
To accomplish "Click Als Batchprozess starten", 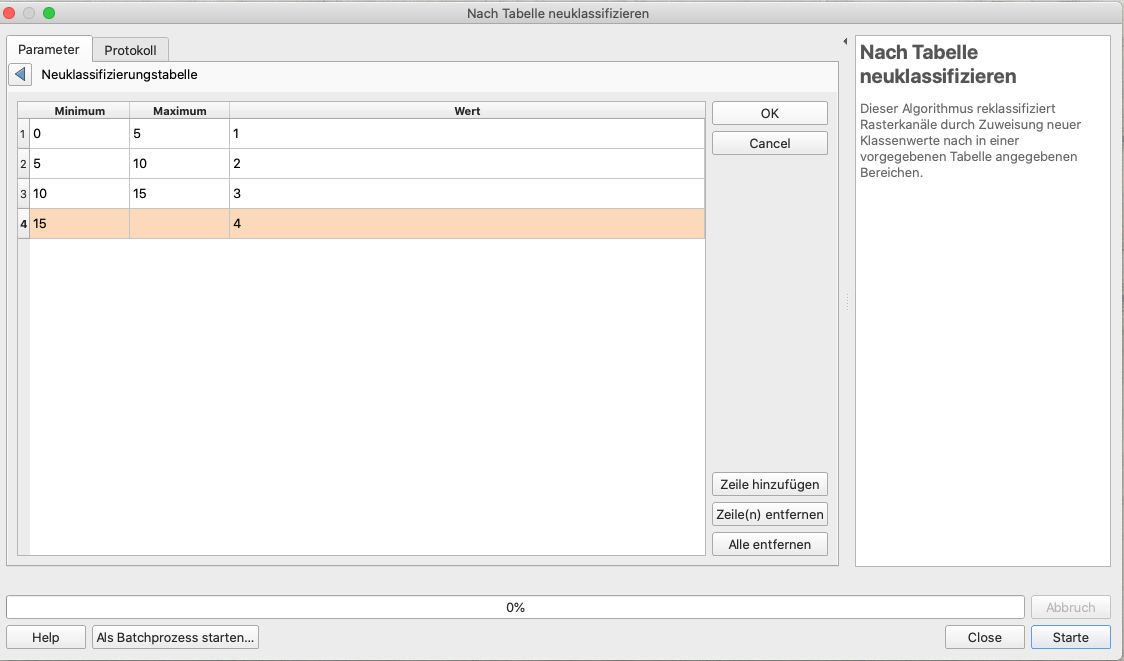I will (176, 638).
